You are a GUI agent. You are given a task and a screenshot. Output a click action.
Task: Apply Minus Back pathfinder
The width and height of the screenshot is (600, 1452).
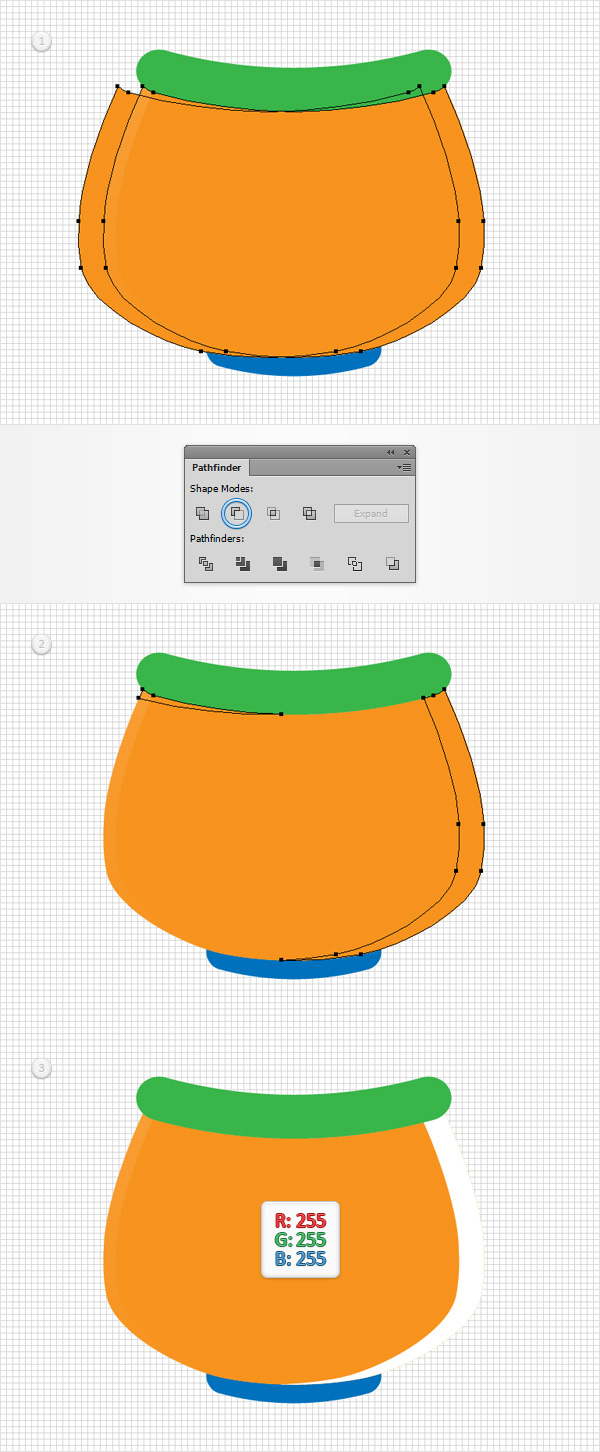click(x=392, y=563)
